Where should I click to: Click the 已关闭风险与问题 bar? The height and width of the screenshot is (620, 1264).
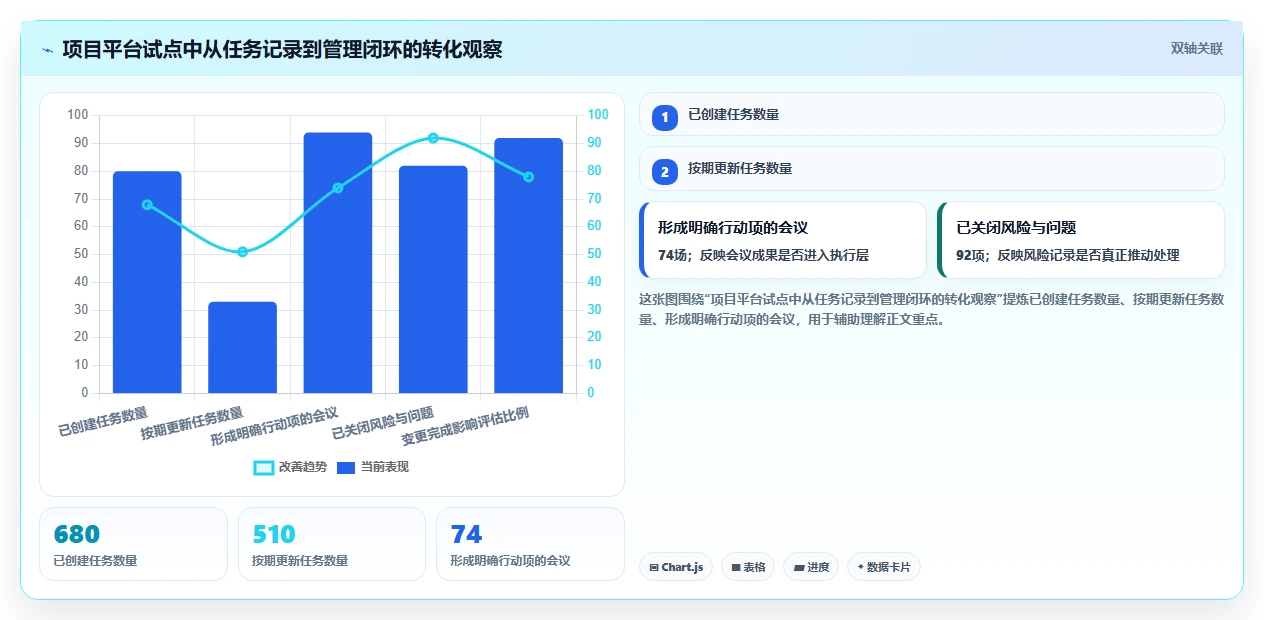tap(433, 279)
